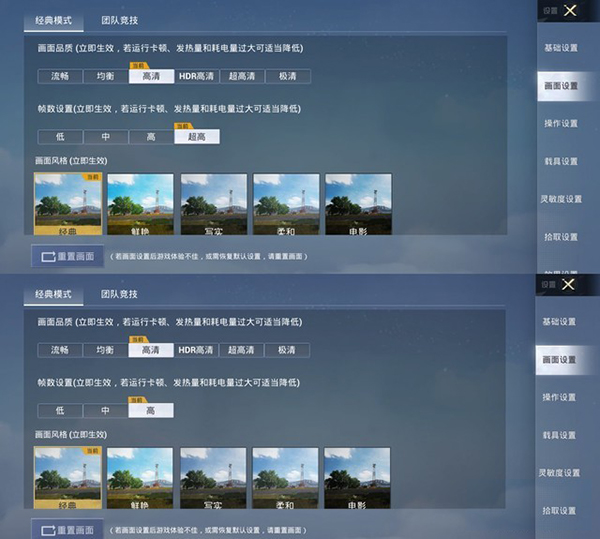Select HDR高清 quality in the lower panel
This screenshot has height=539, width=600.
196,351
